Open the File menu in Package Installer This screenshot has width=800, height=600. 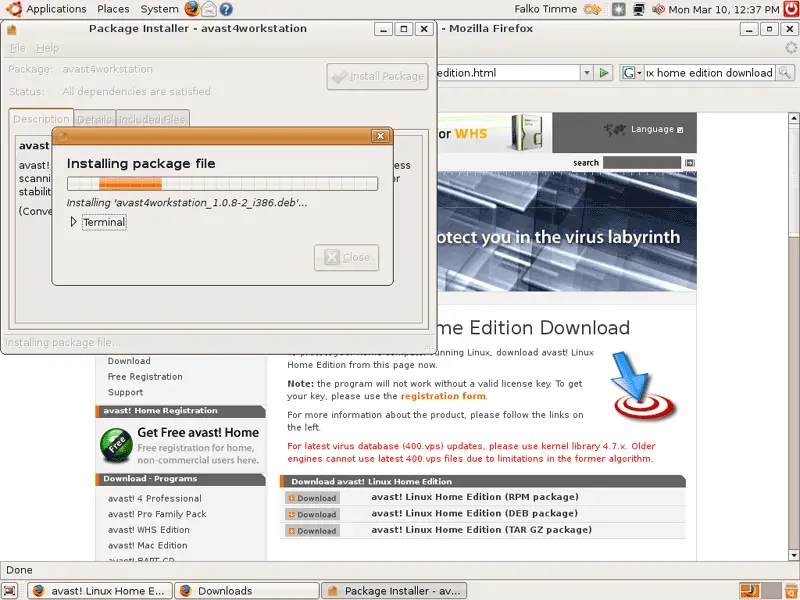pos(17,48)
